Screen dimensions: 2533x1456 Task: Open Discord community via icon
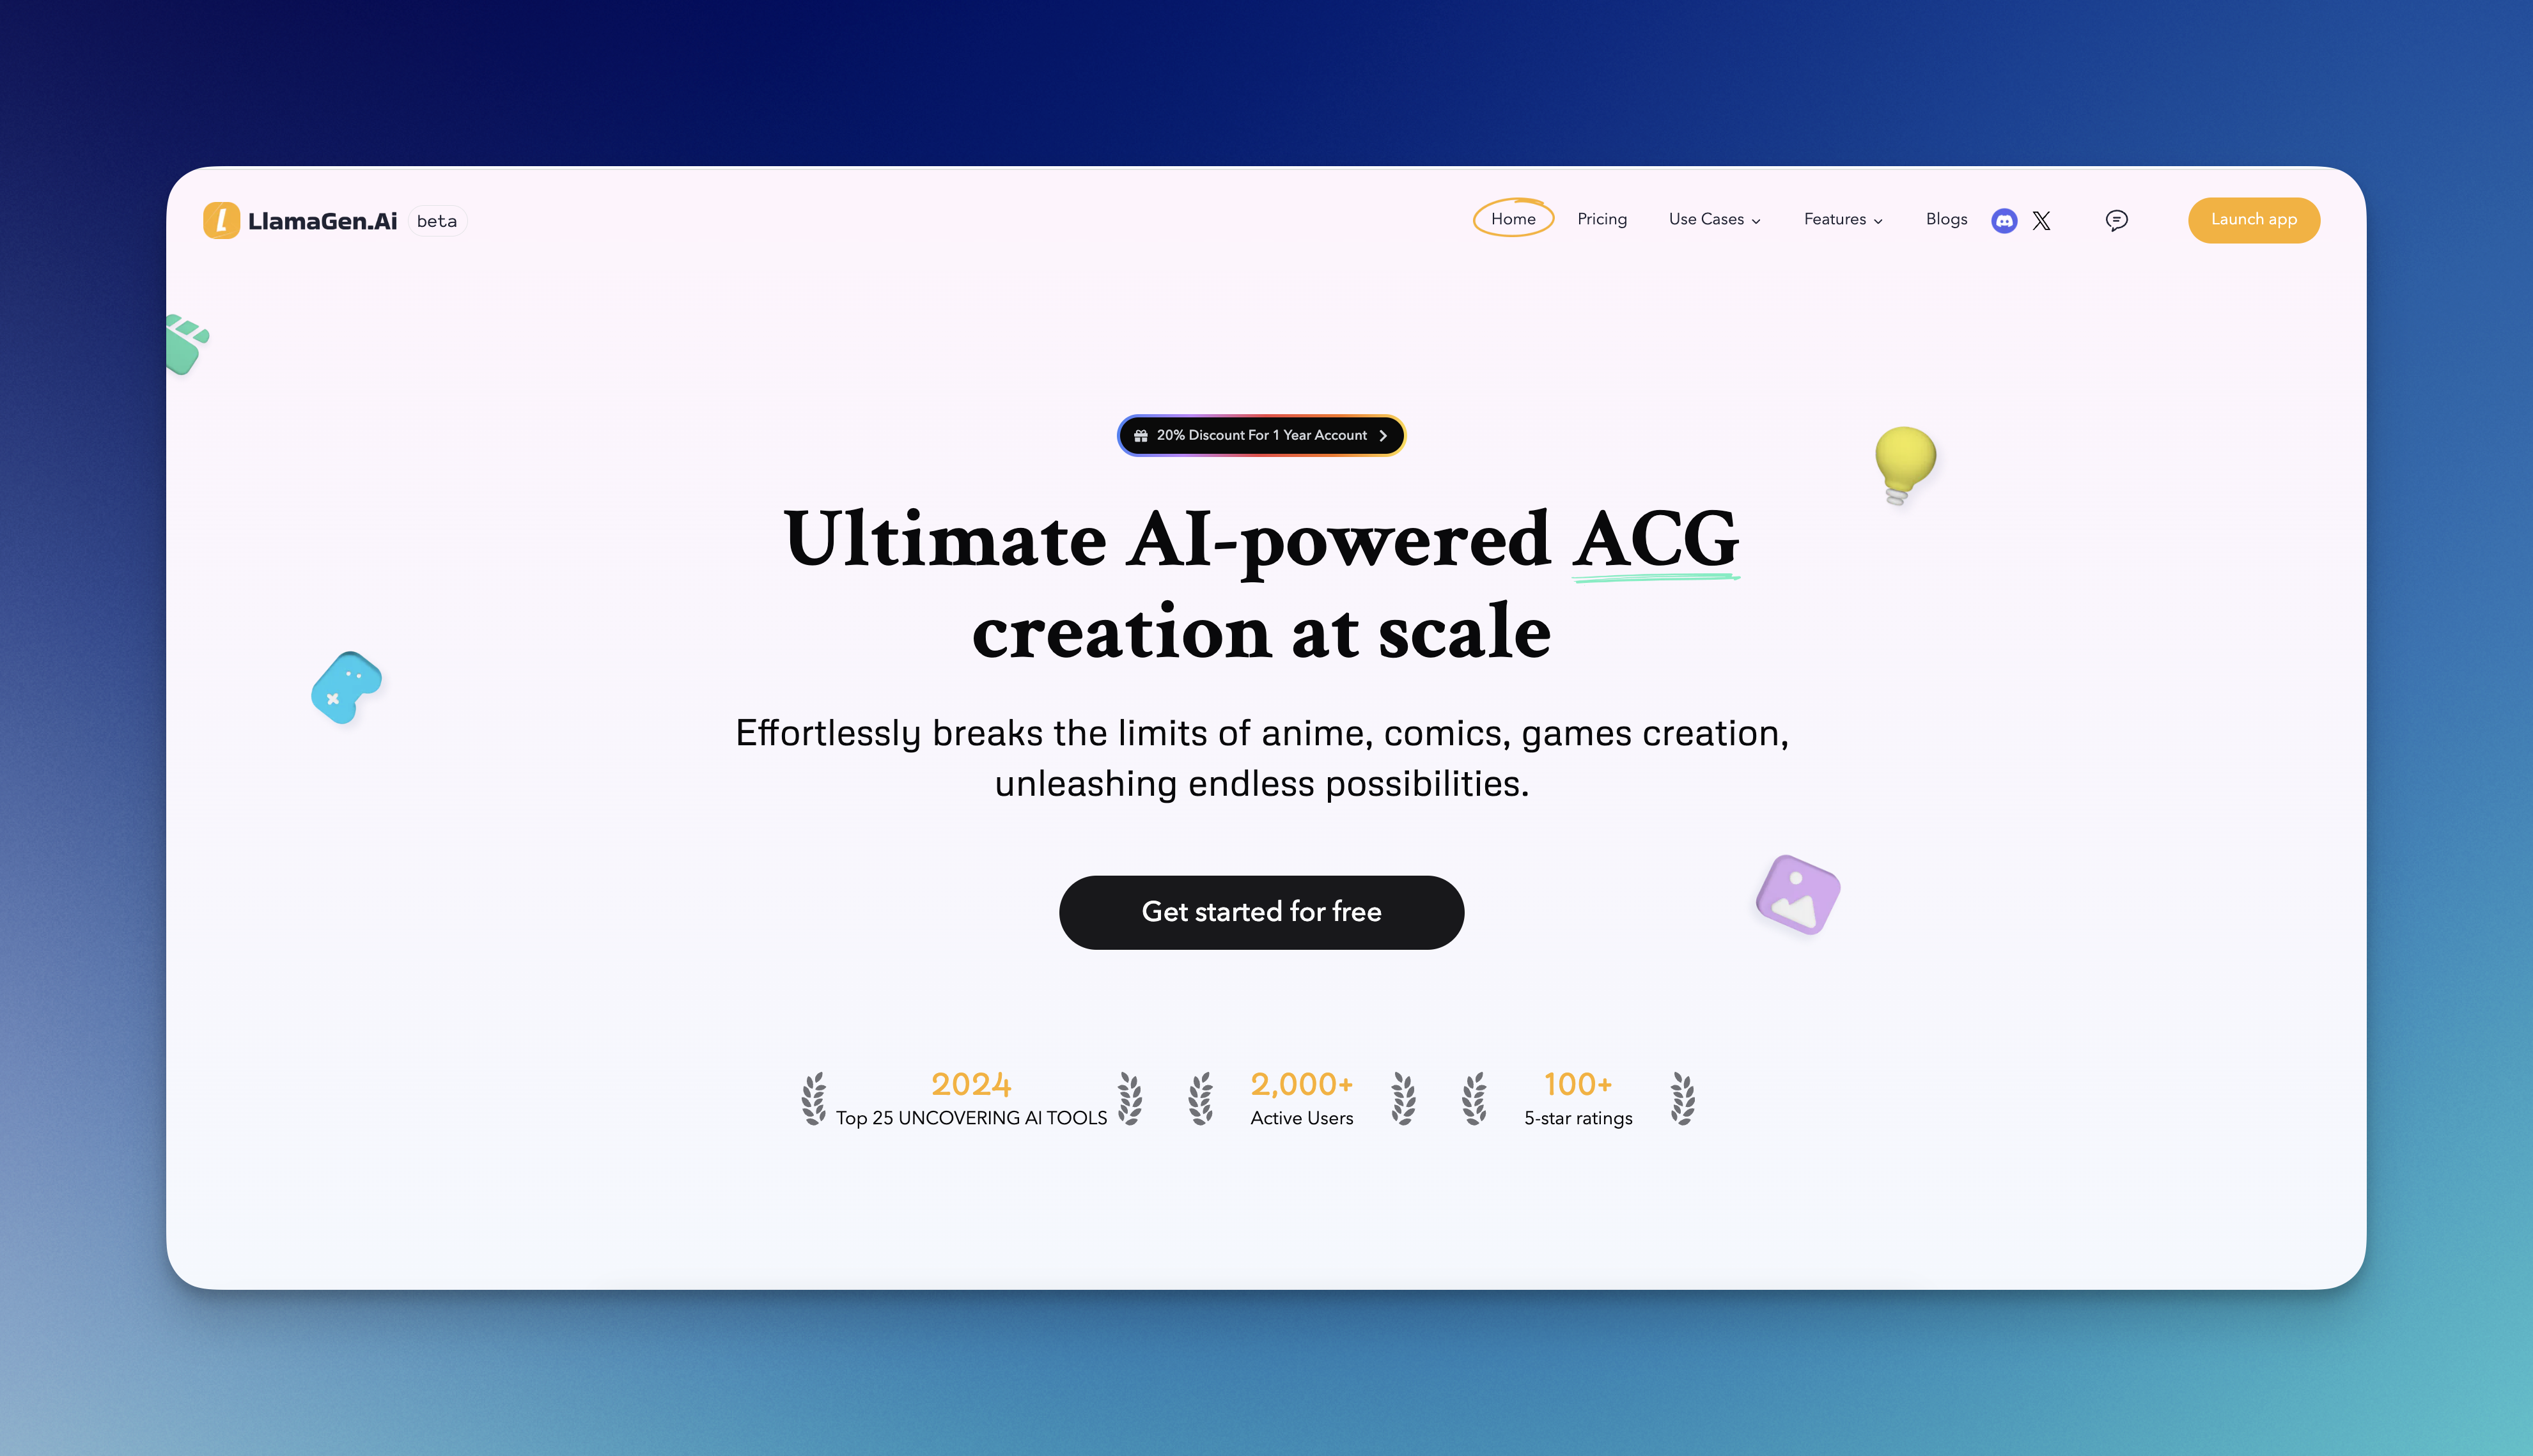[2004, 219]
